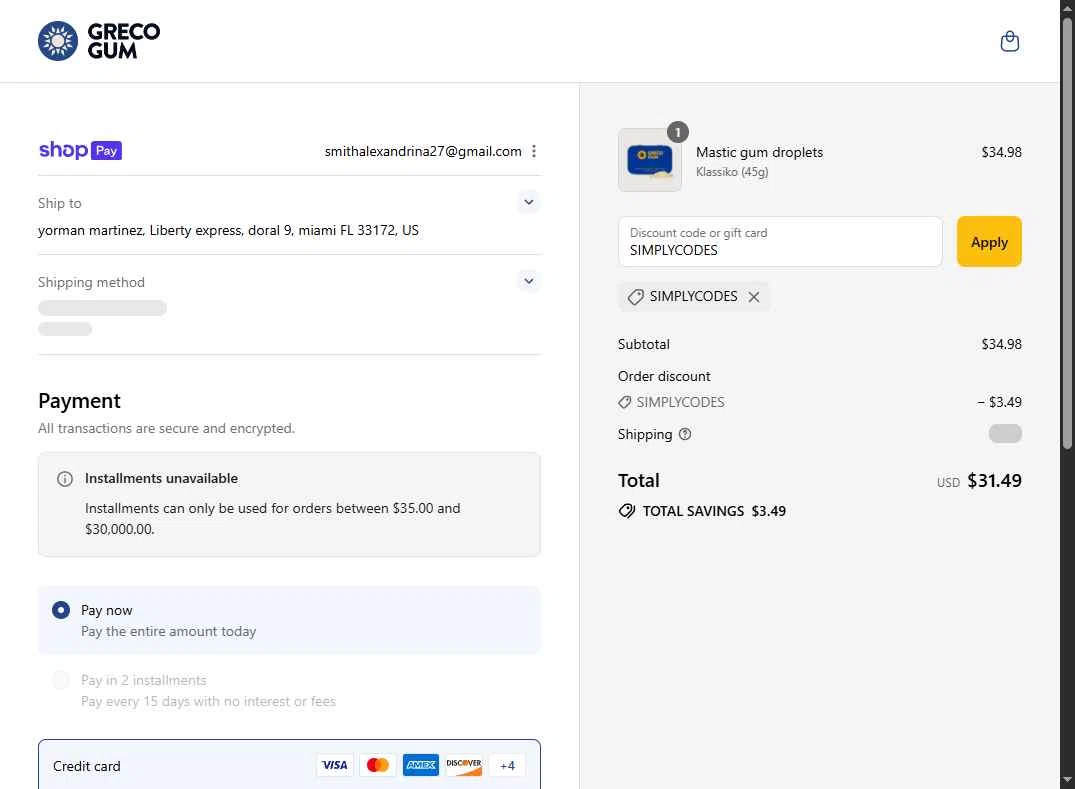Click the tag icon in SIMPLYCODES chip
The width and height of the screenshot is (1075, 789).
pyautogui.click(x=636, y=297)
